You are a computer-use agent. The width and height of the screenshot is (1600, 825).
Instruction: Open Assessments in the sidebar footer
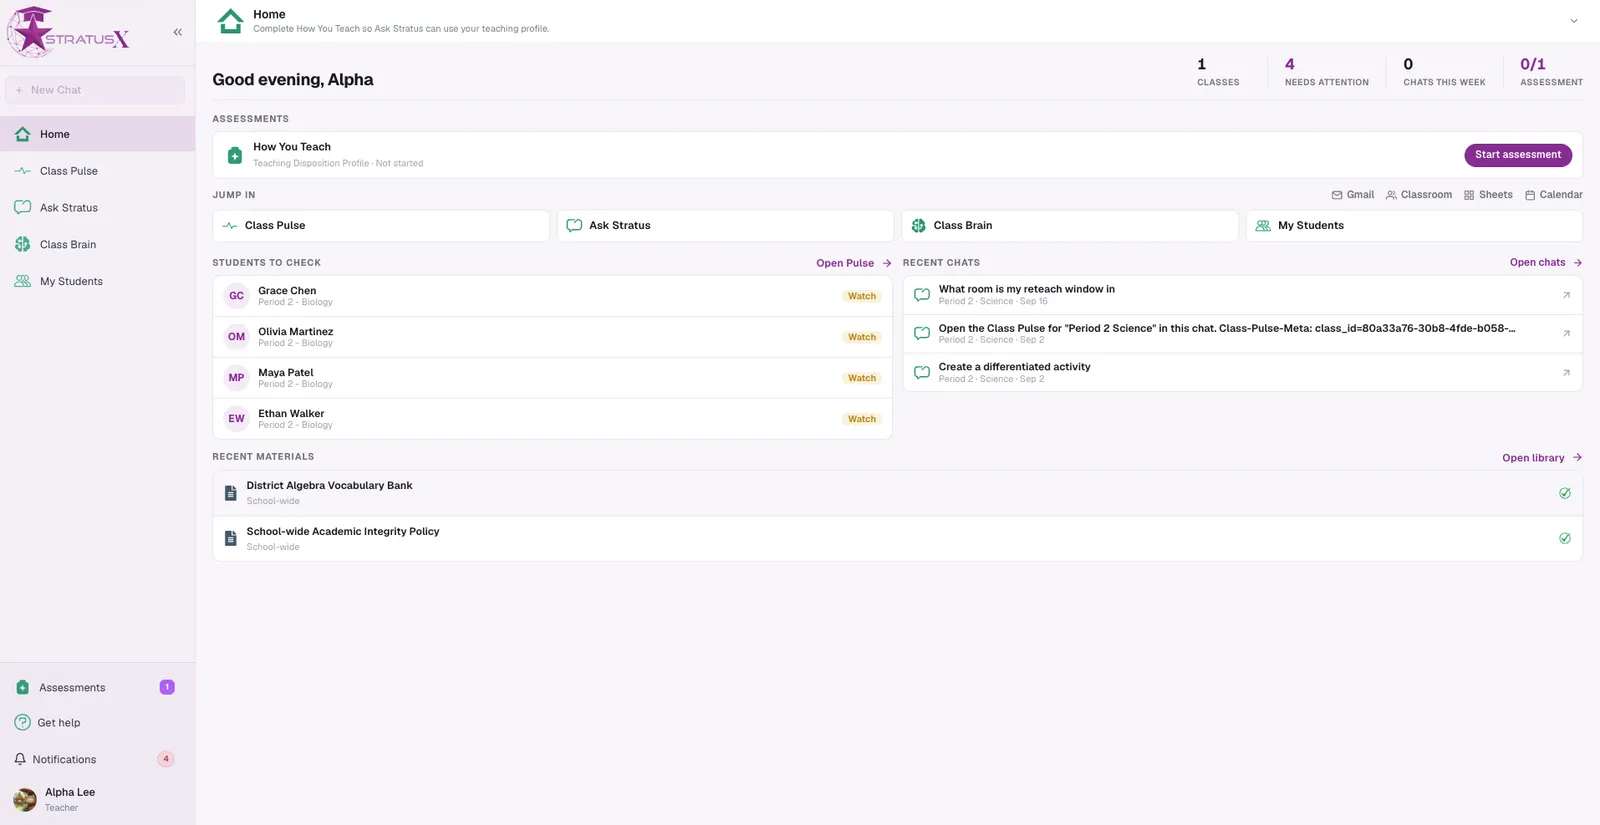[95, 688]
